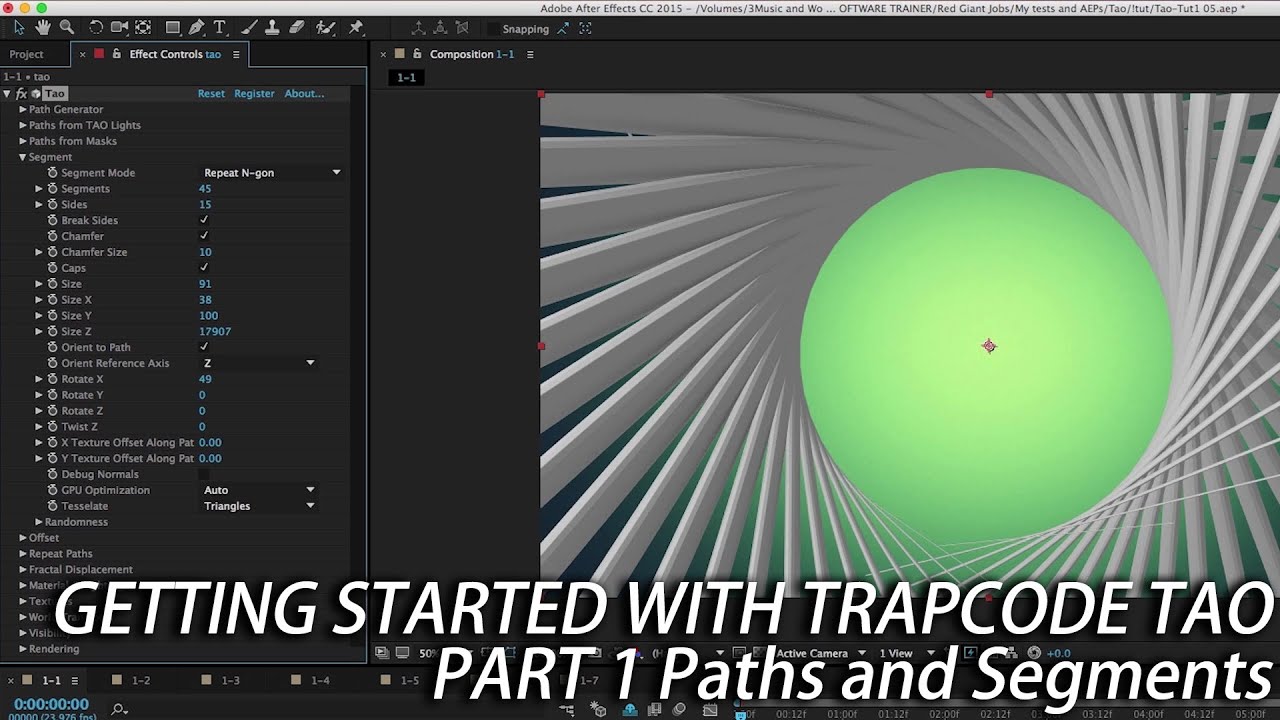Select the Hand tool
Viewport: 1280px width, 720px height.
43,28
